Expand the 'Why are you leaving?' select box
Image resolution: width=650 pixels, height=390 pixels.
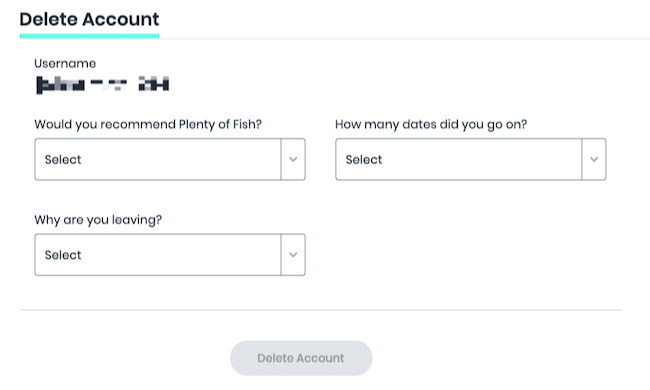click(x=170, y=255)
